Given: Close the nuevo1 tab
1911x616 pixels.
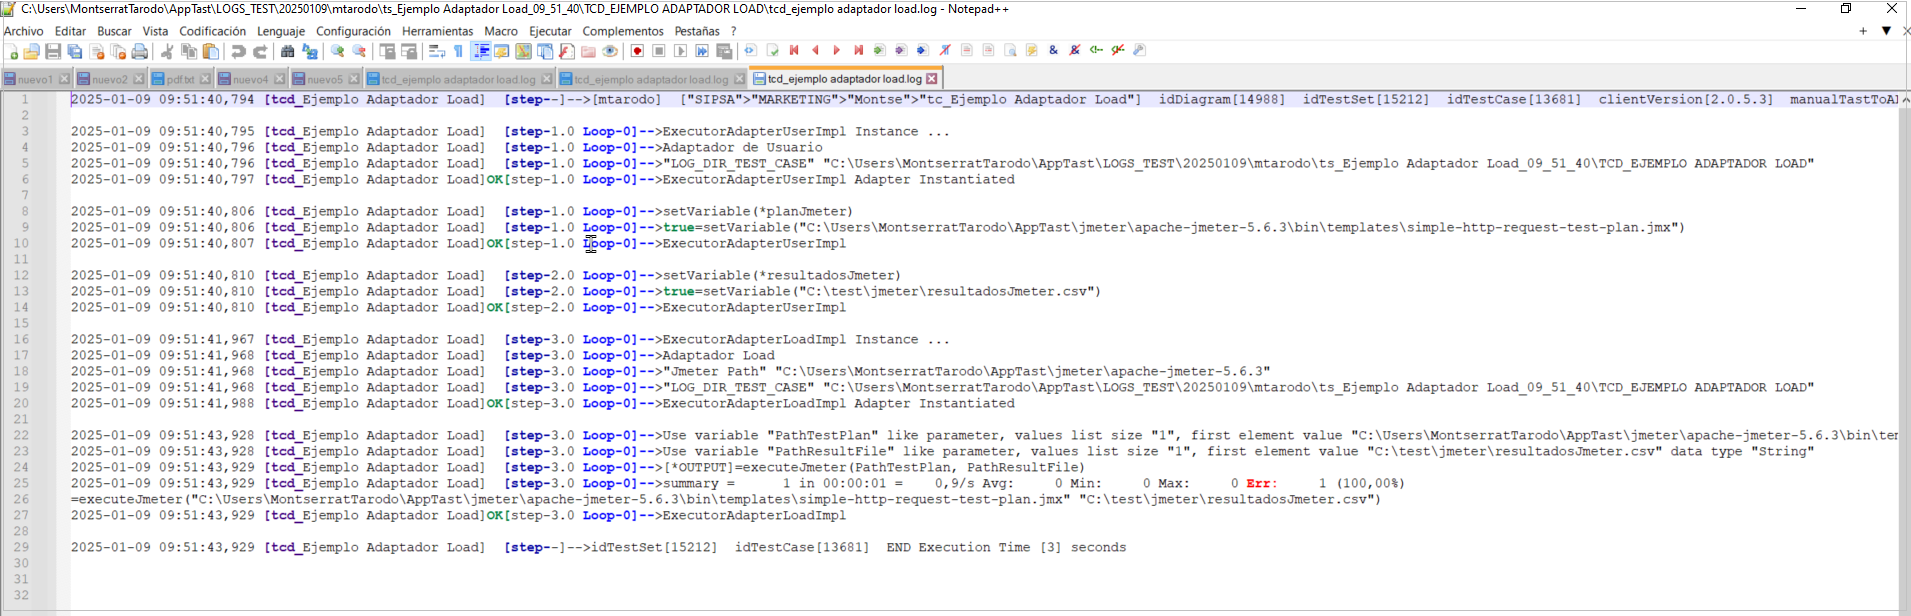Looking at the screenshot, I should pos(64,79).
